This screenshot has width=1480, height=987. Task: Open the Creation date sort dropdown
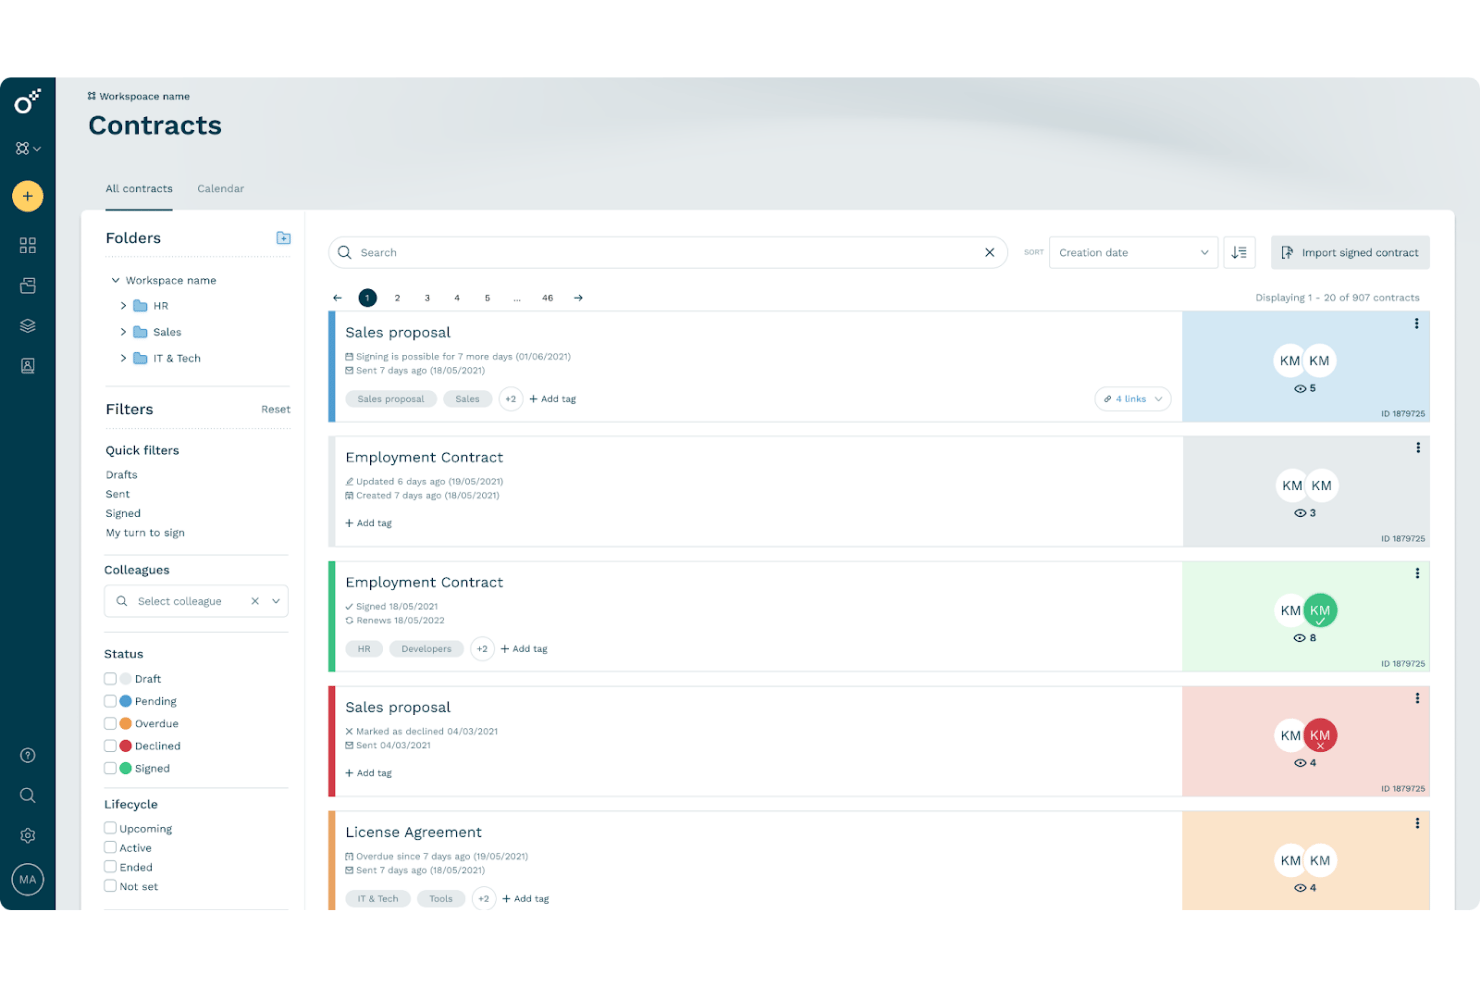[1133, 252]
